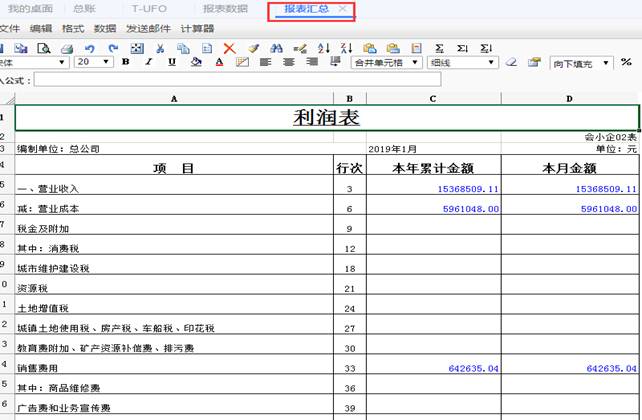Open the 计算器 menu item
Image resolution: width=642 pixels, height=420 pixels.
pos(197,28)
